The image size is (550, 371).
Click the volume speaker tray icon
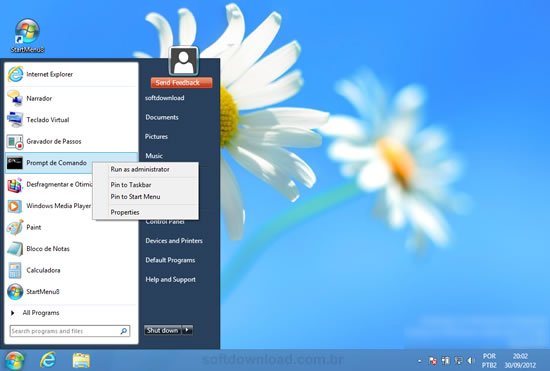tap(470, 360)
